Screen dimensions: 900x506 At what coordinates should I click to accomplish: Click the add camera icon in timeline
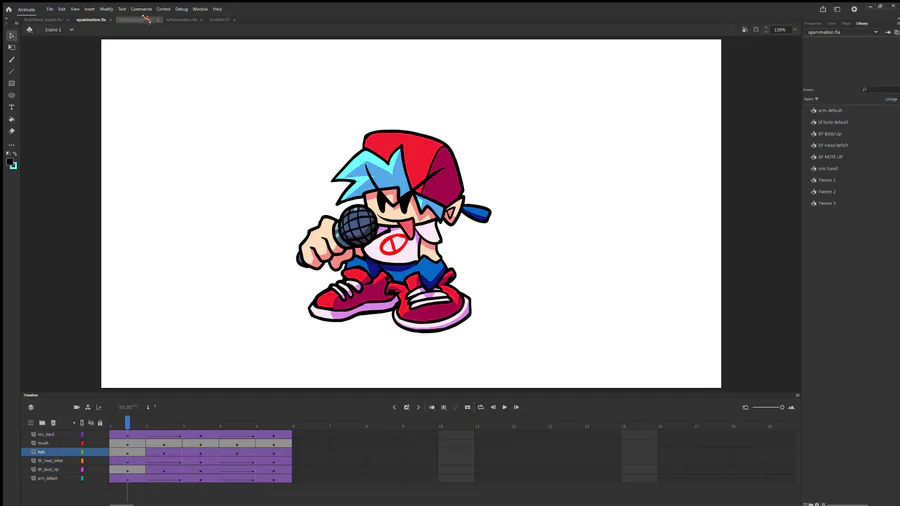pos(76,407)
